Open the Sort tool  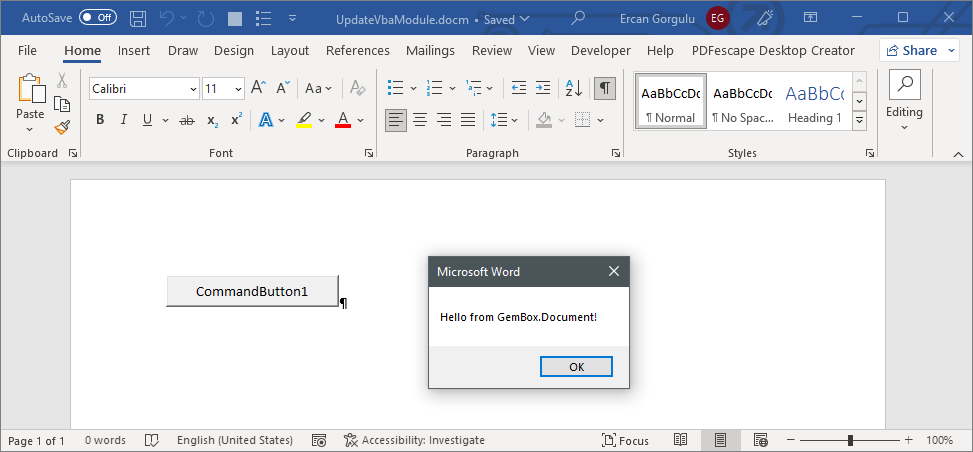(x=574, y=88)
